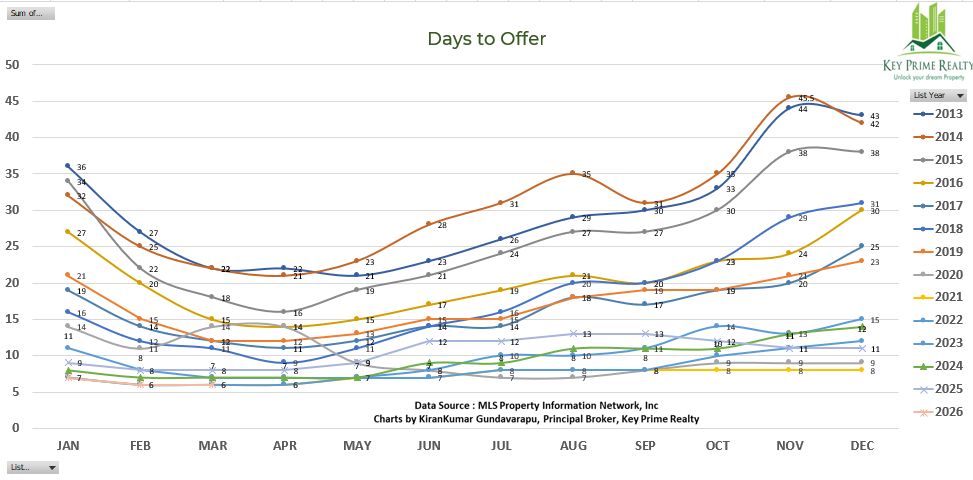Viewport: 973px width, 480px height.
Task: Click the 50 value axis label
Action: (13, 64)
